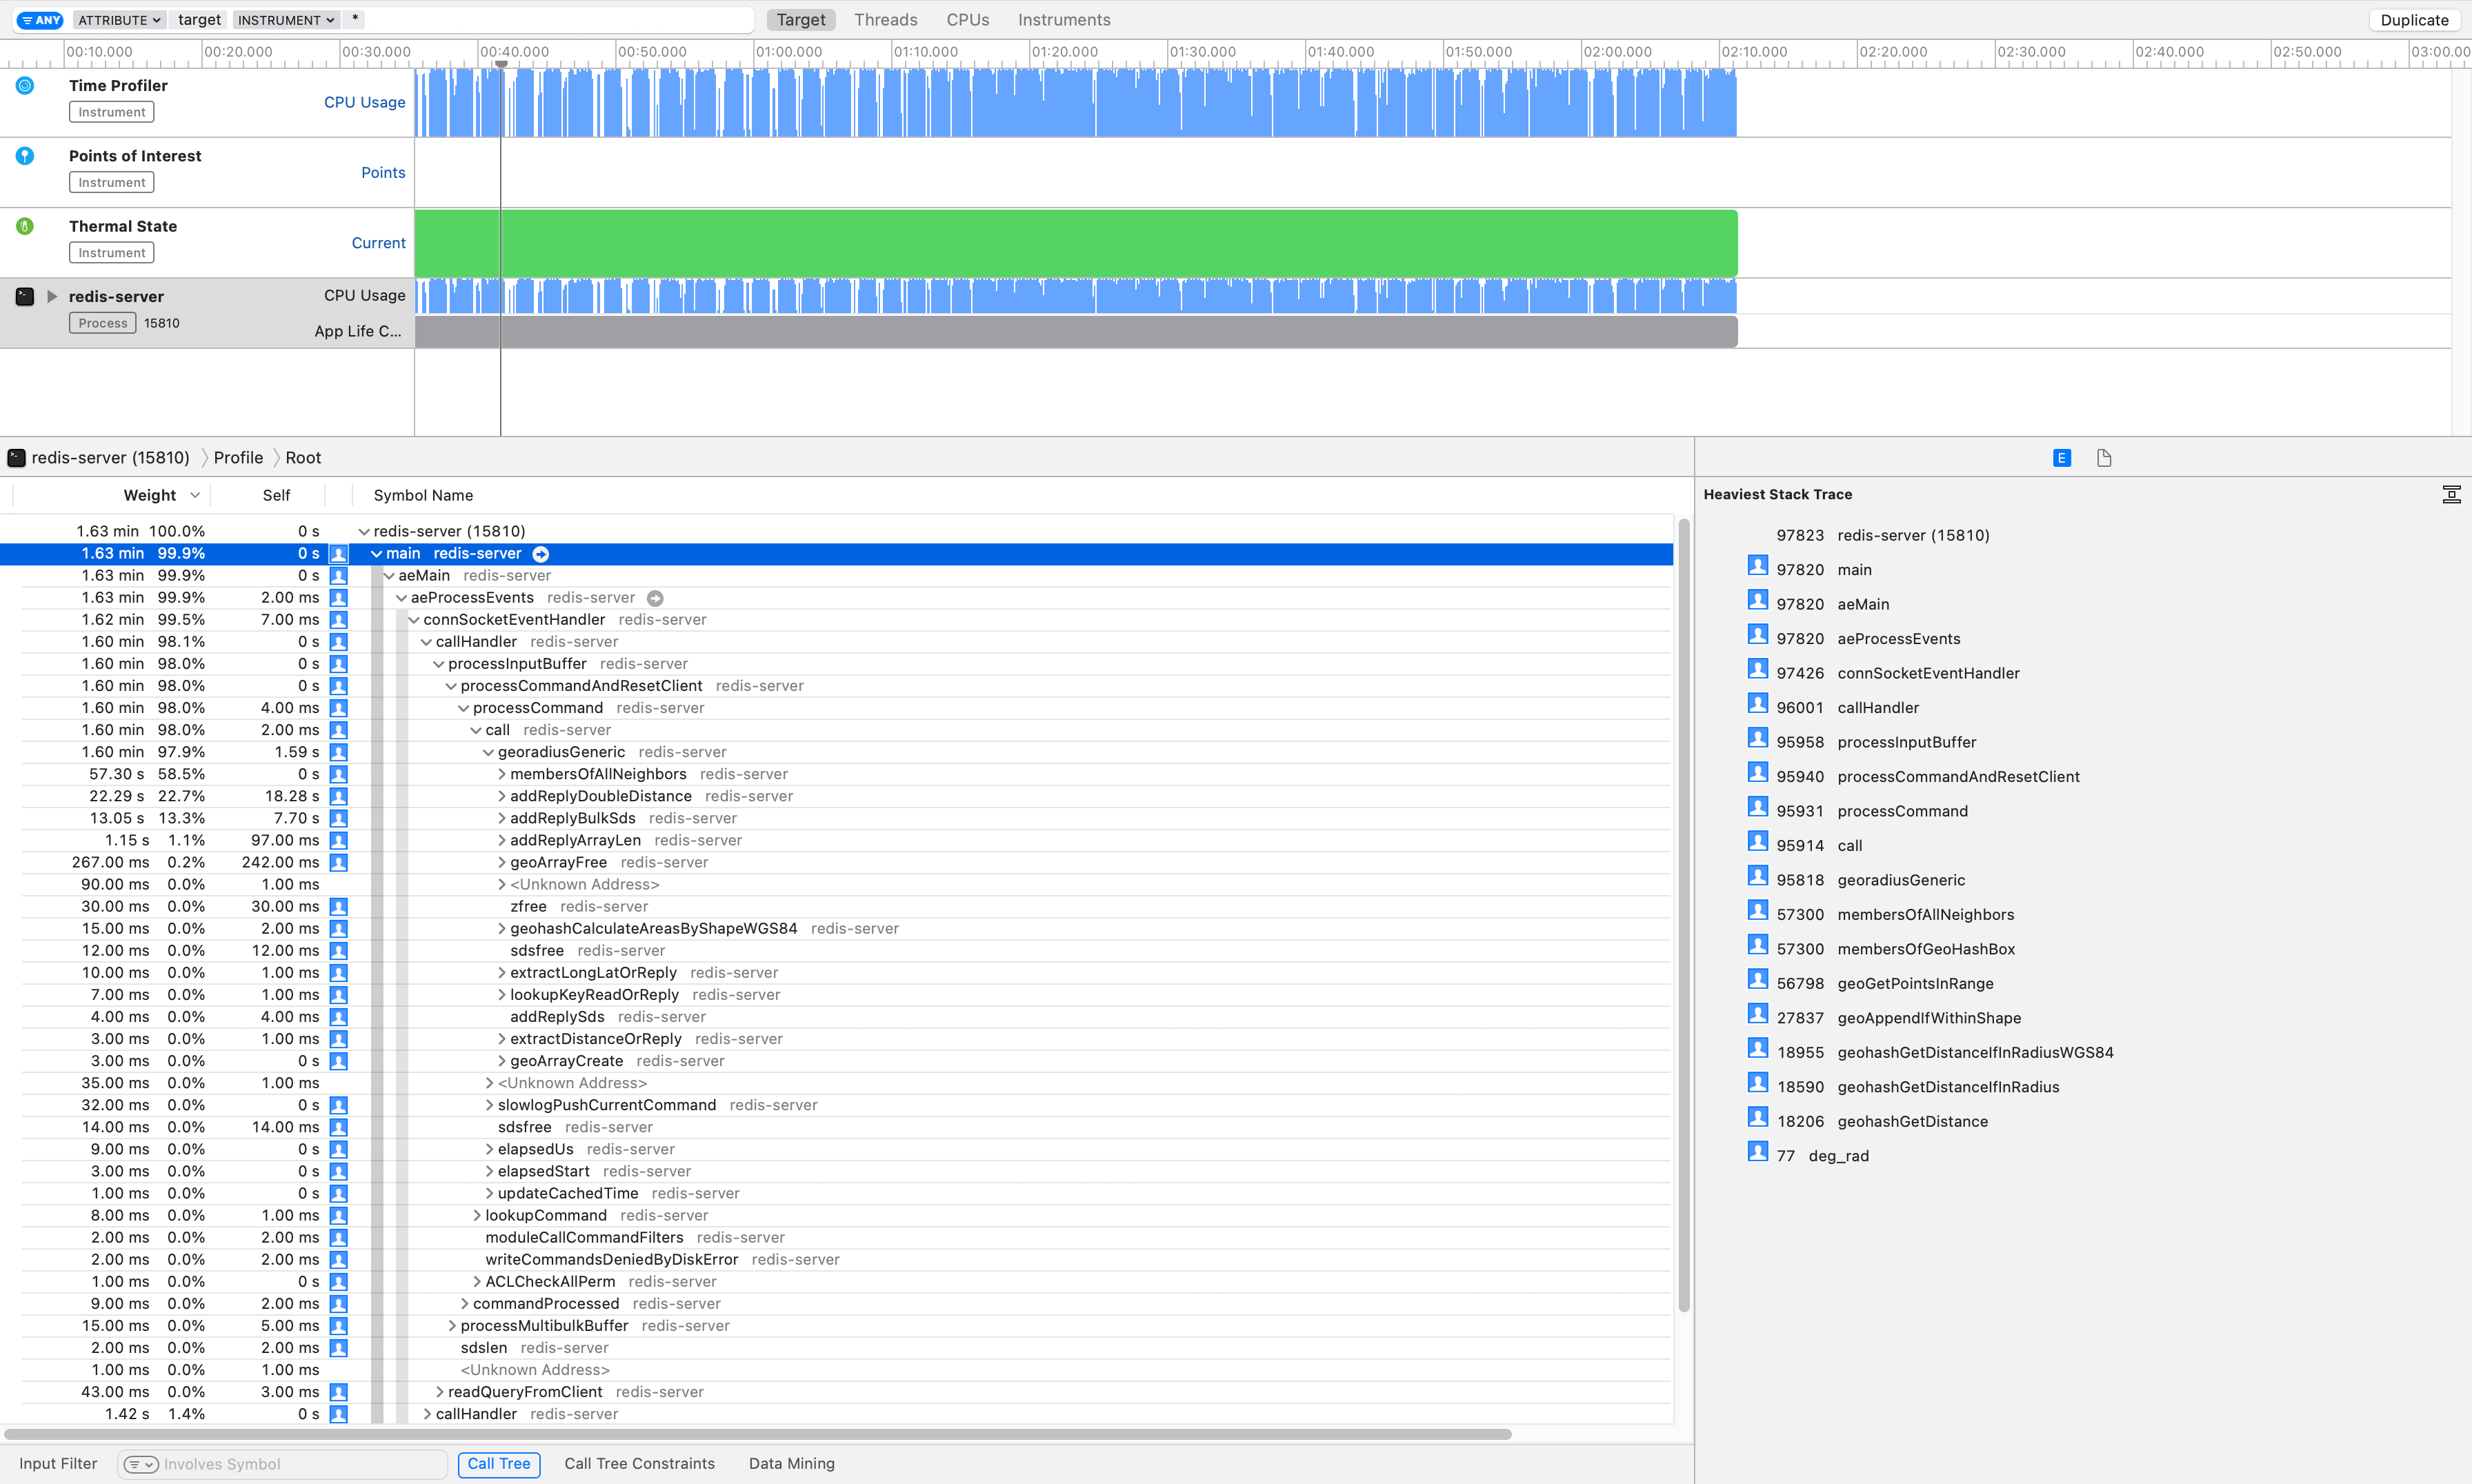2472x1484 pixels.
Task: Select moduleCallCommandFilters tree row
Action: [x=836, y=1238]
